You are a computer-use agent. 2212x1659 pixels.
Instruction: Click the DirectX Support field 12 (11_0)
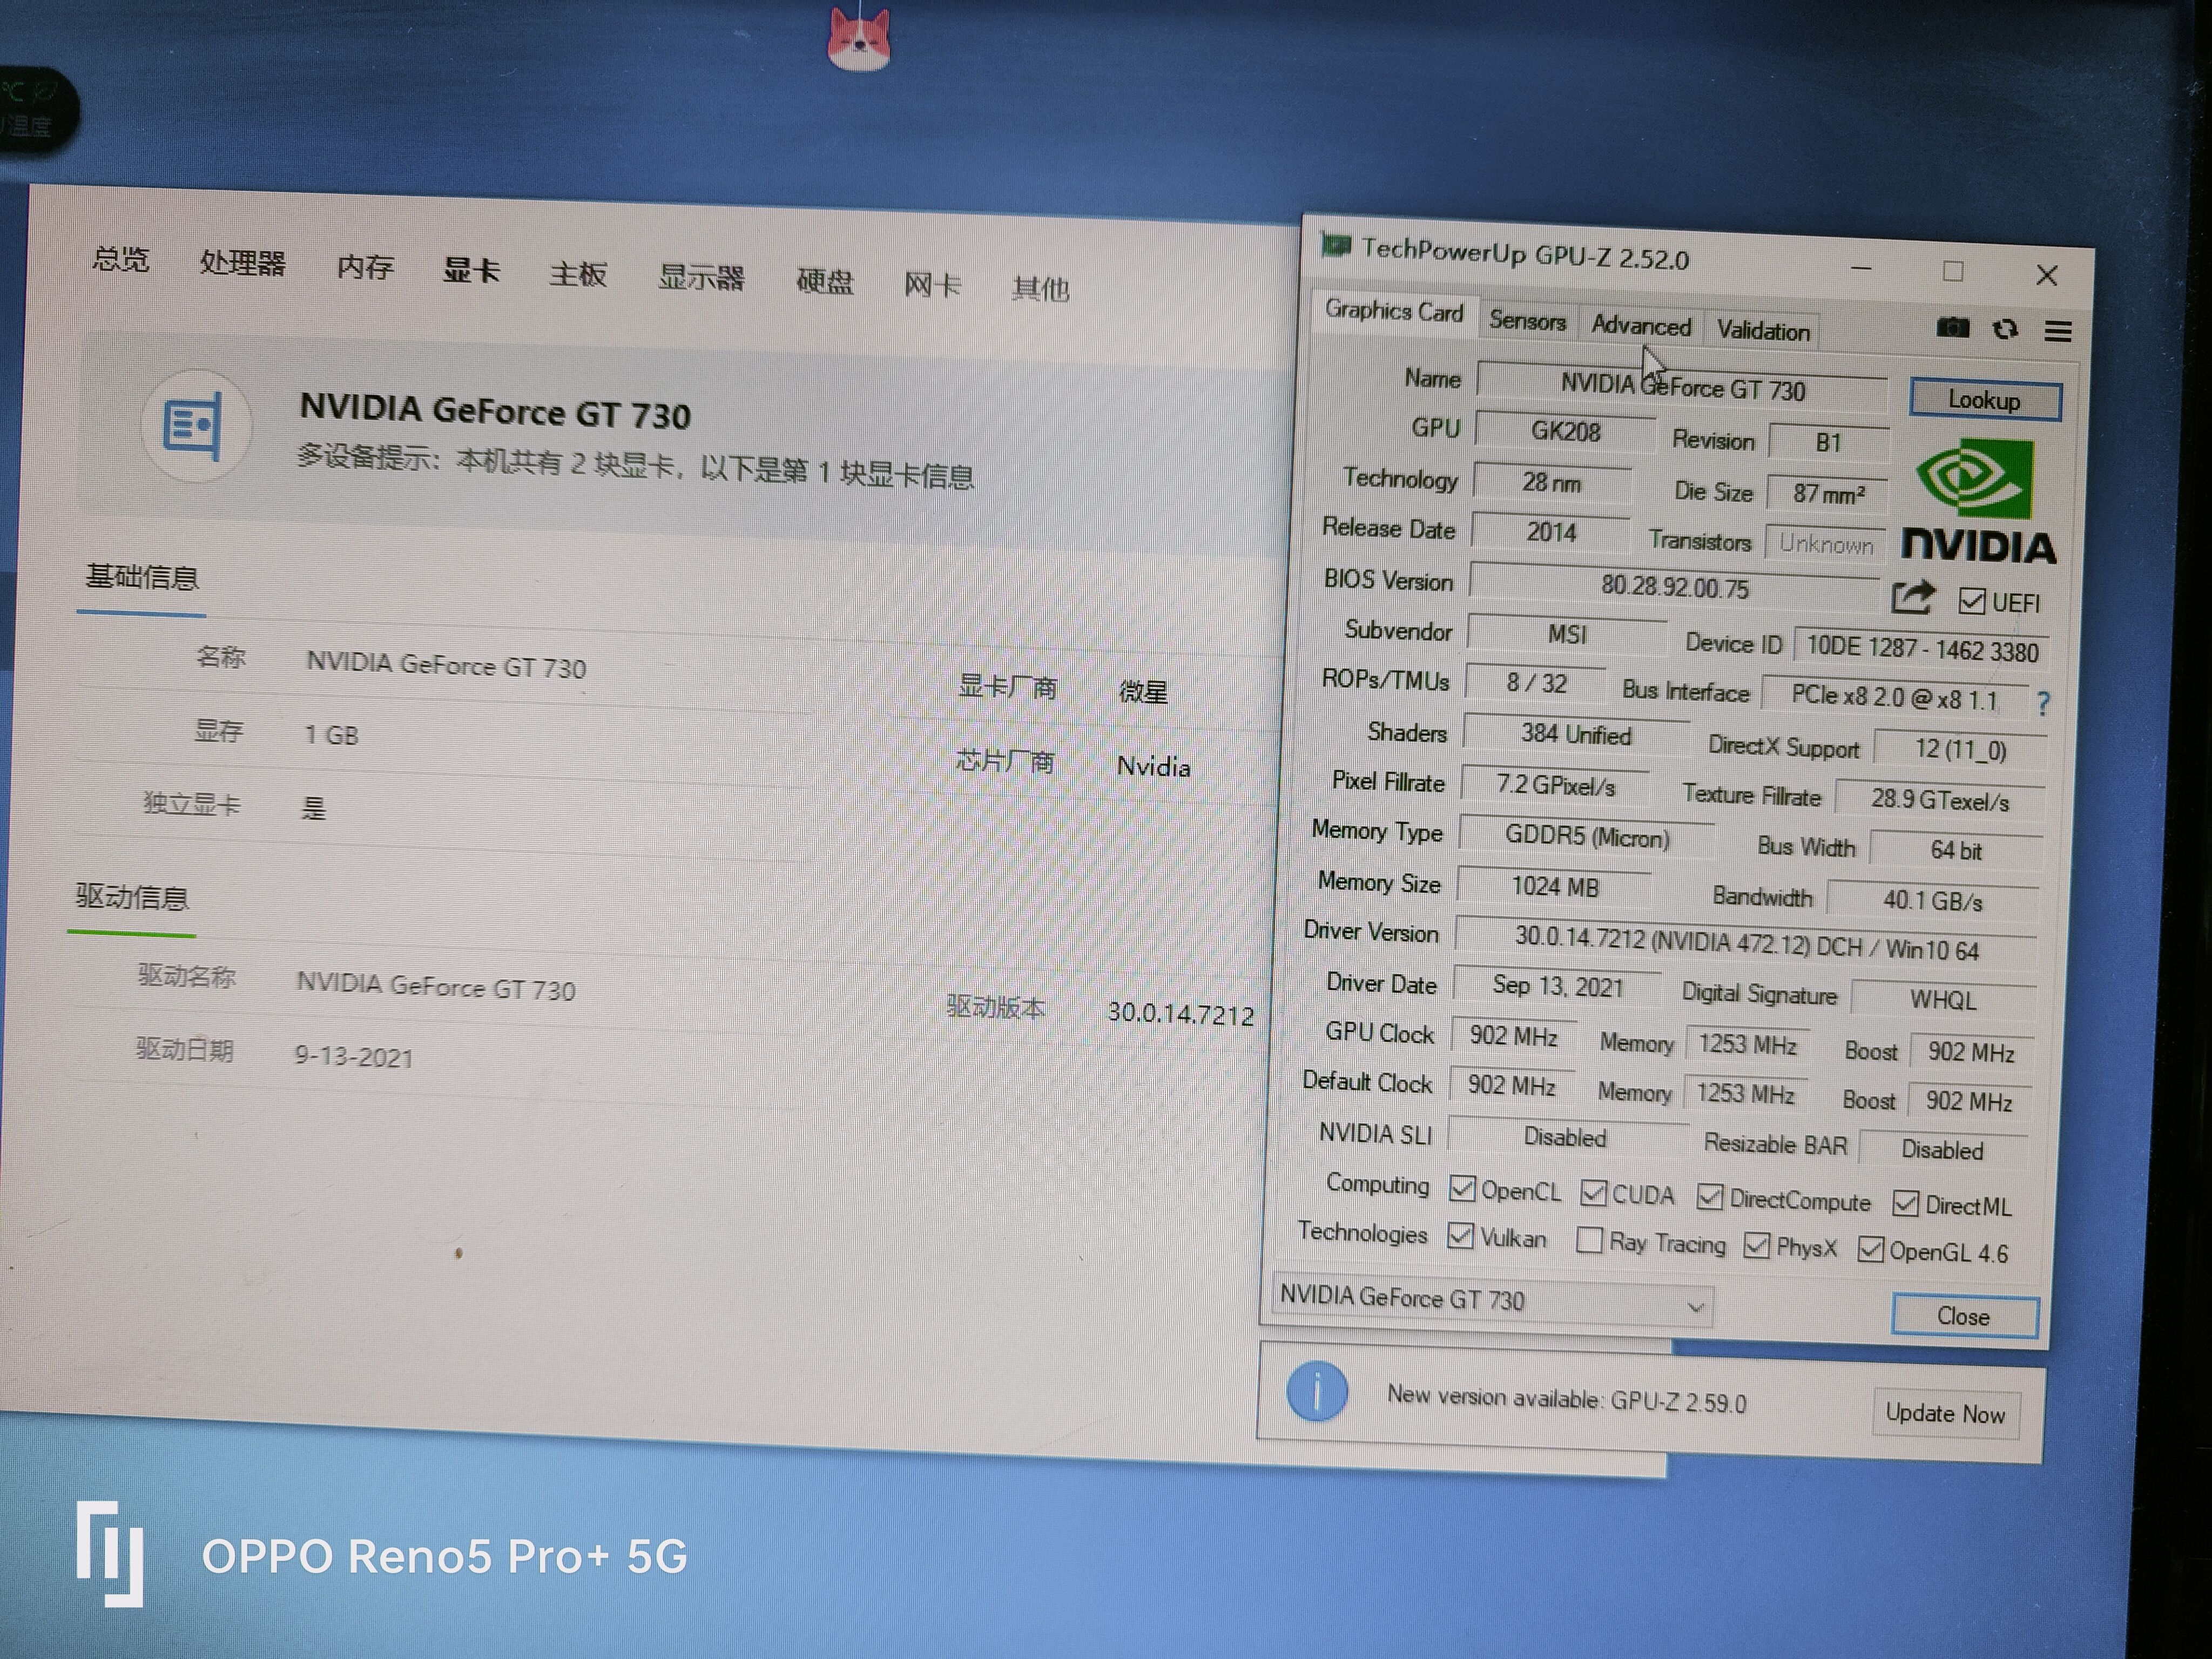tap(1960, 750)
